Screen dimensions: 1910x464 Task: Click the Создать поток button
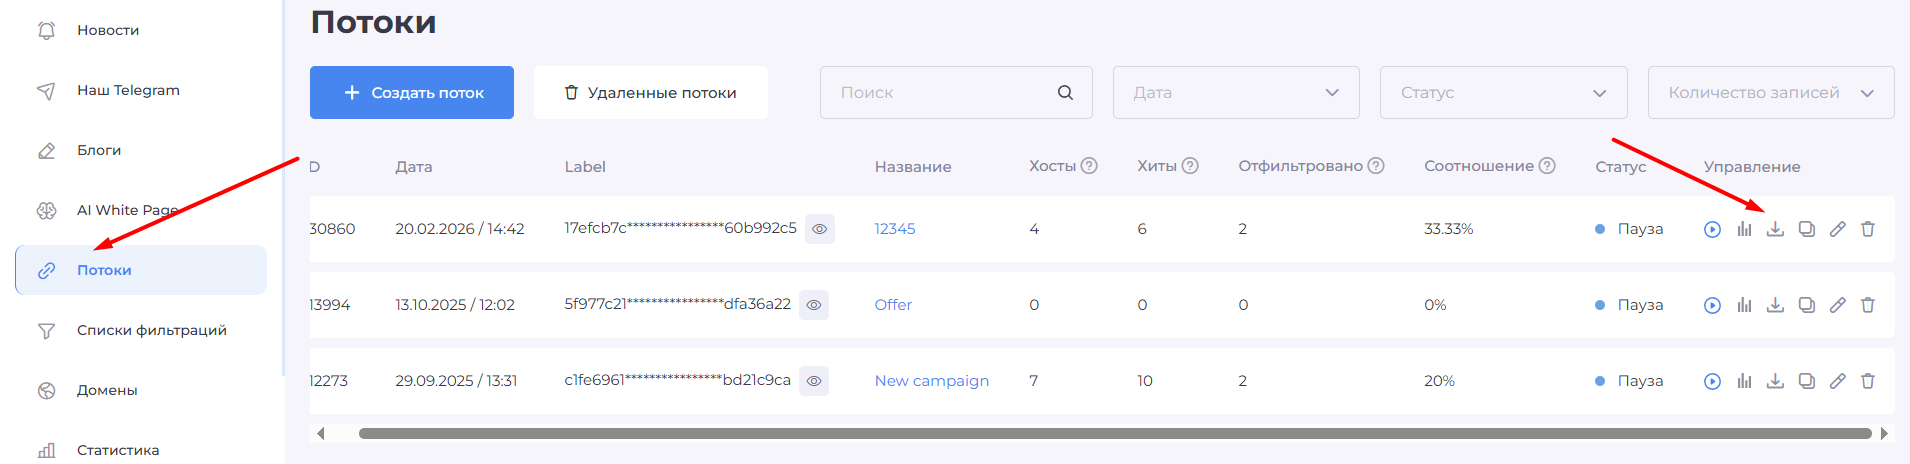click(412, 92)
